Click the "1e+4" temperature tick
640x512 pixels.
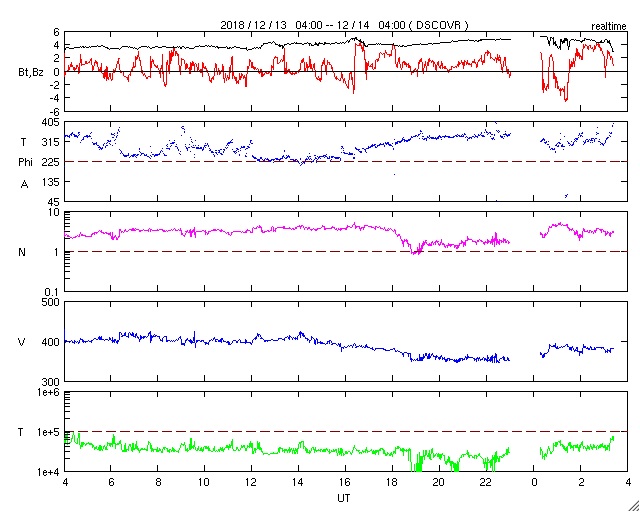tap(48, 472)
